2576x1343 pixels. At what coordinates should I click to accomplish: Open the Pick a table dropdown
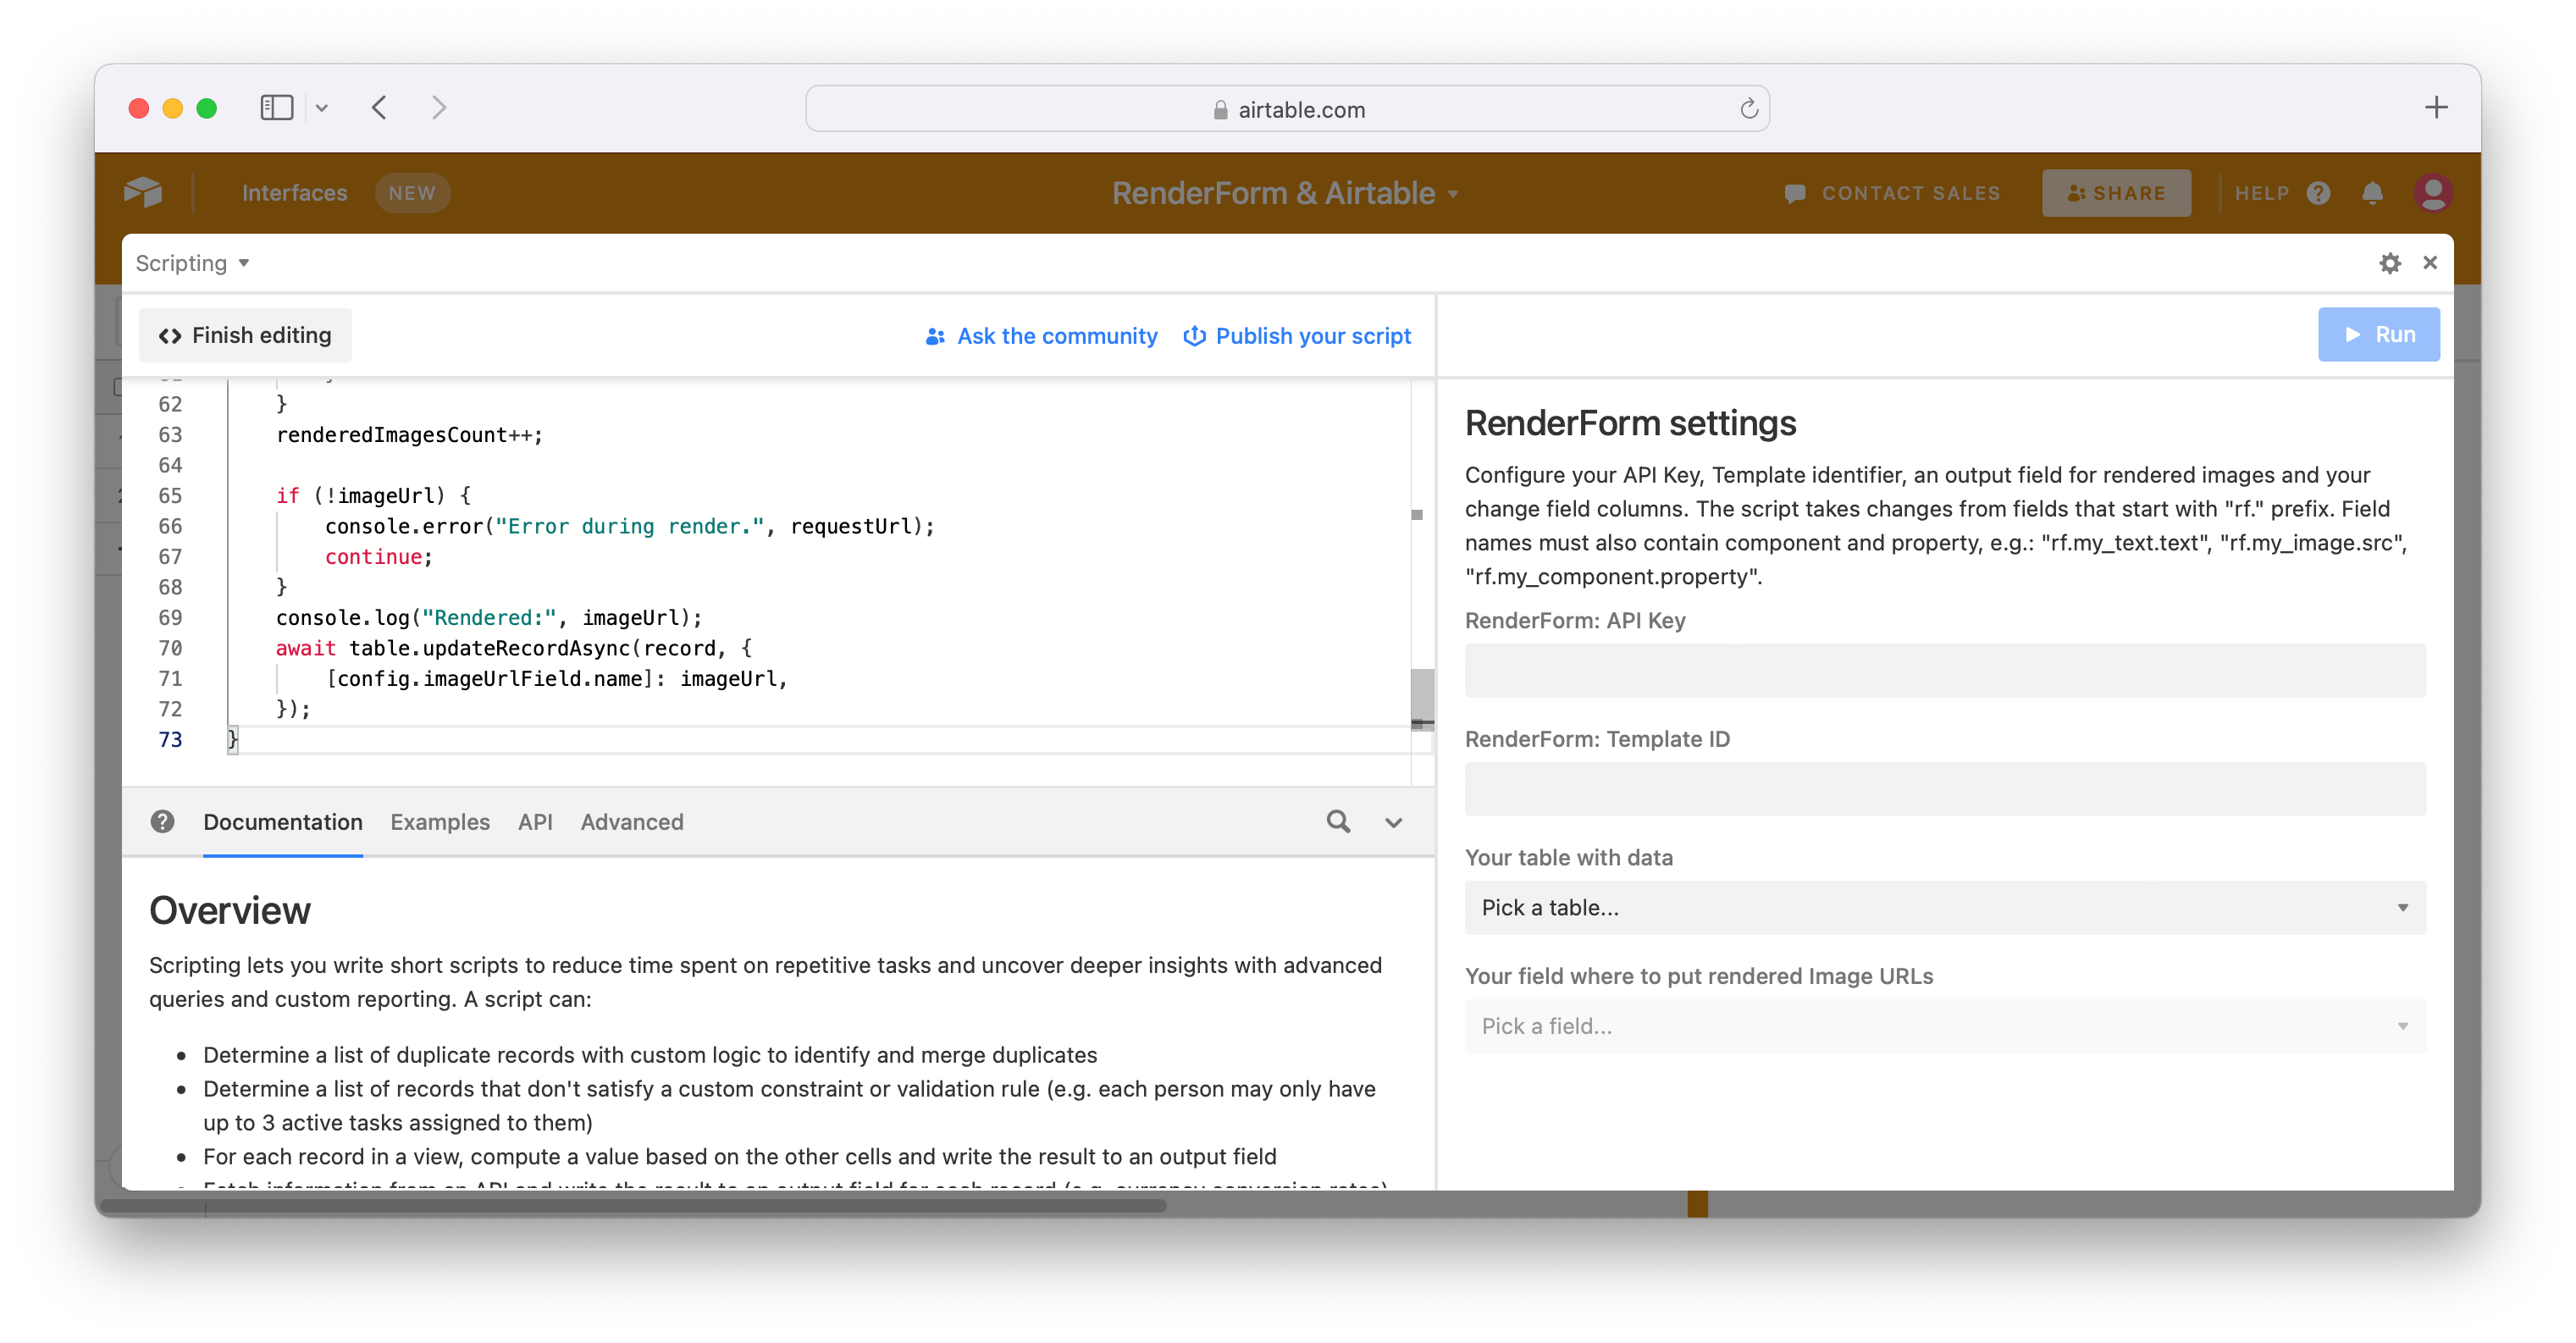pos(1944,907)
